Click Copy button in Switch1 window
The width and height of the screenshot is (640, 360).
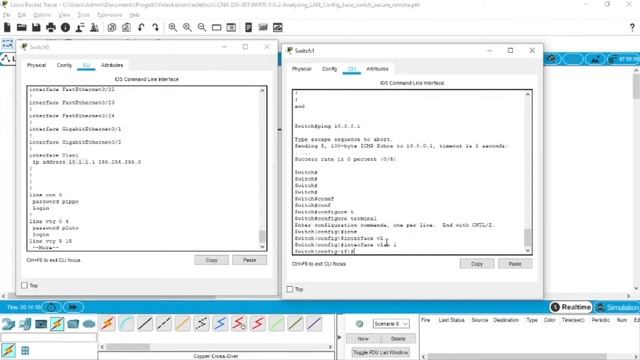477,264
